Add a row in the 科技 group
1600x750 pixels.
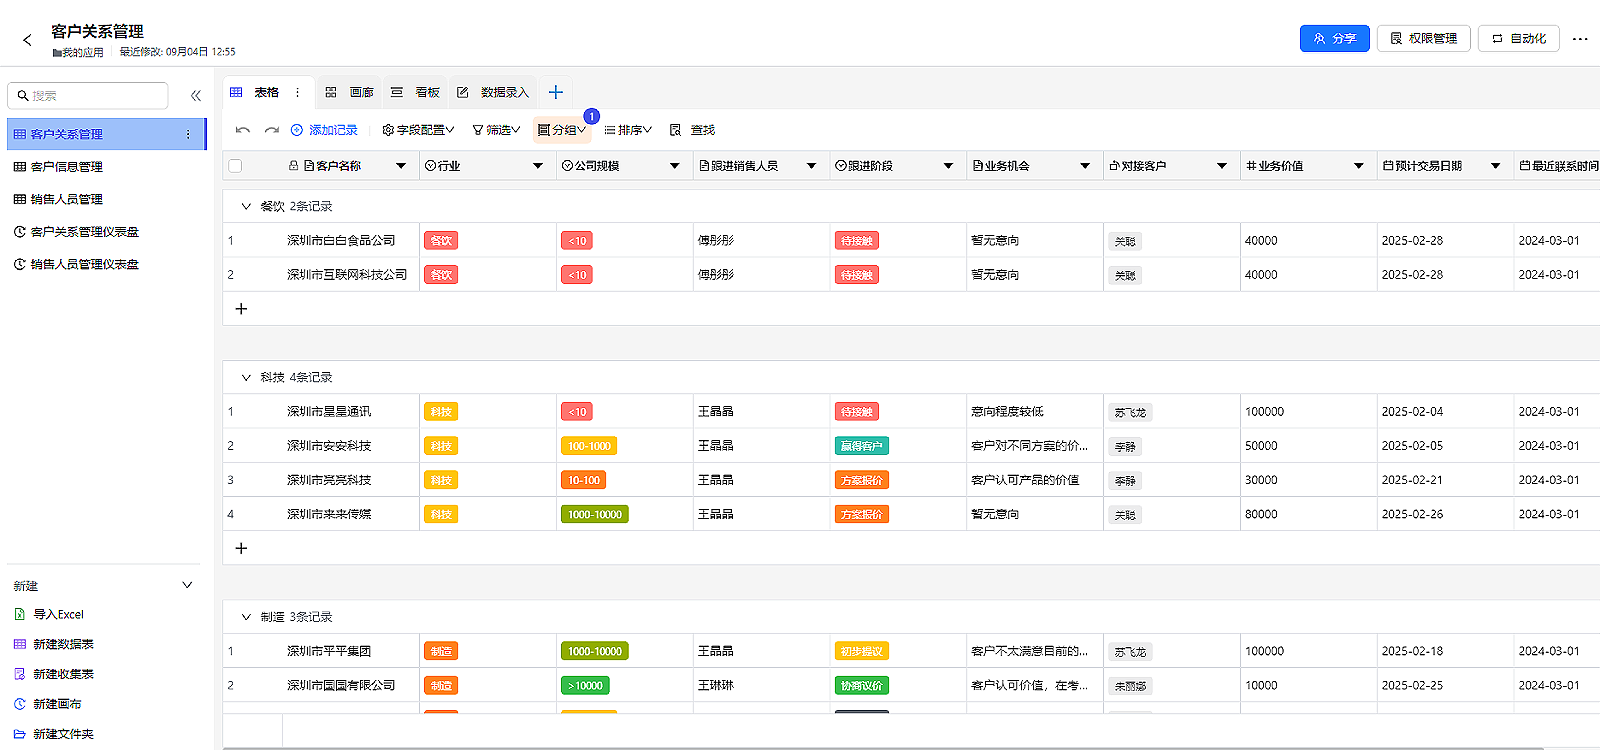click(x=241, y=548)
